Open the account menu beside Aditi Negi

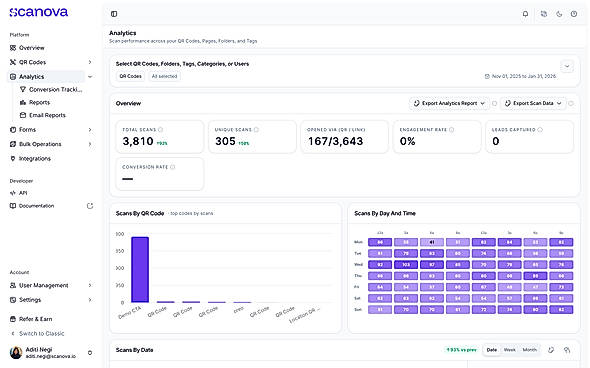pyautogui.click(x=90, y=353)
